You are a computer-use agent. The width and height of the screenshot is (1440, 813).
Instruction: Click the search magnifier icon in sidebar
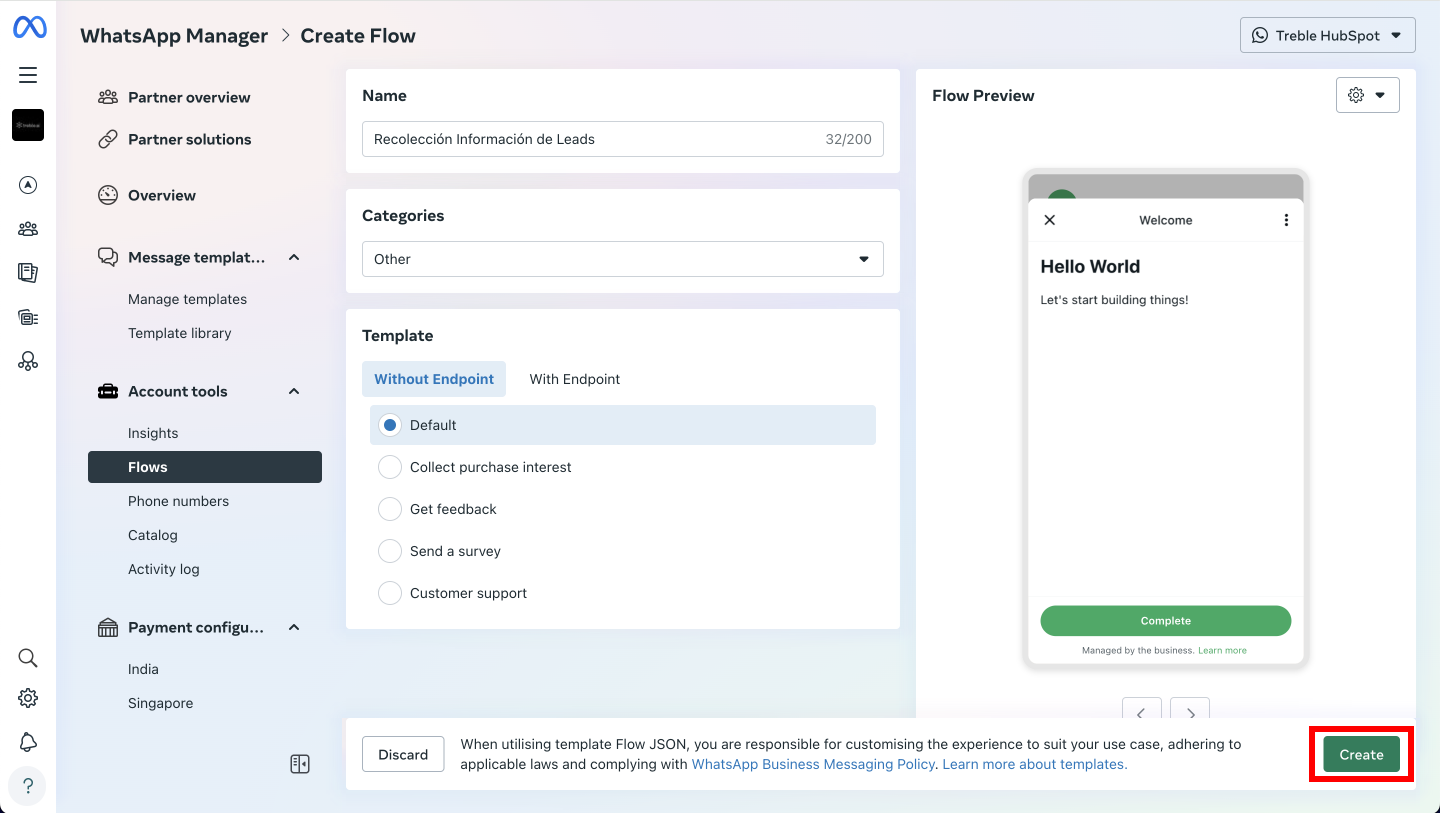point(28,657)
